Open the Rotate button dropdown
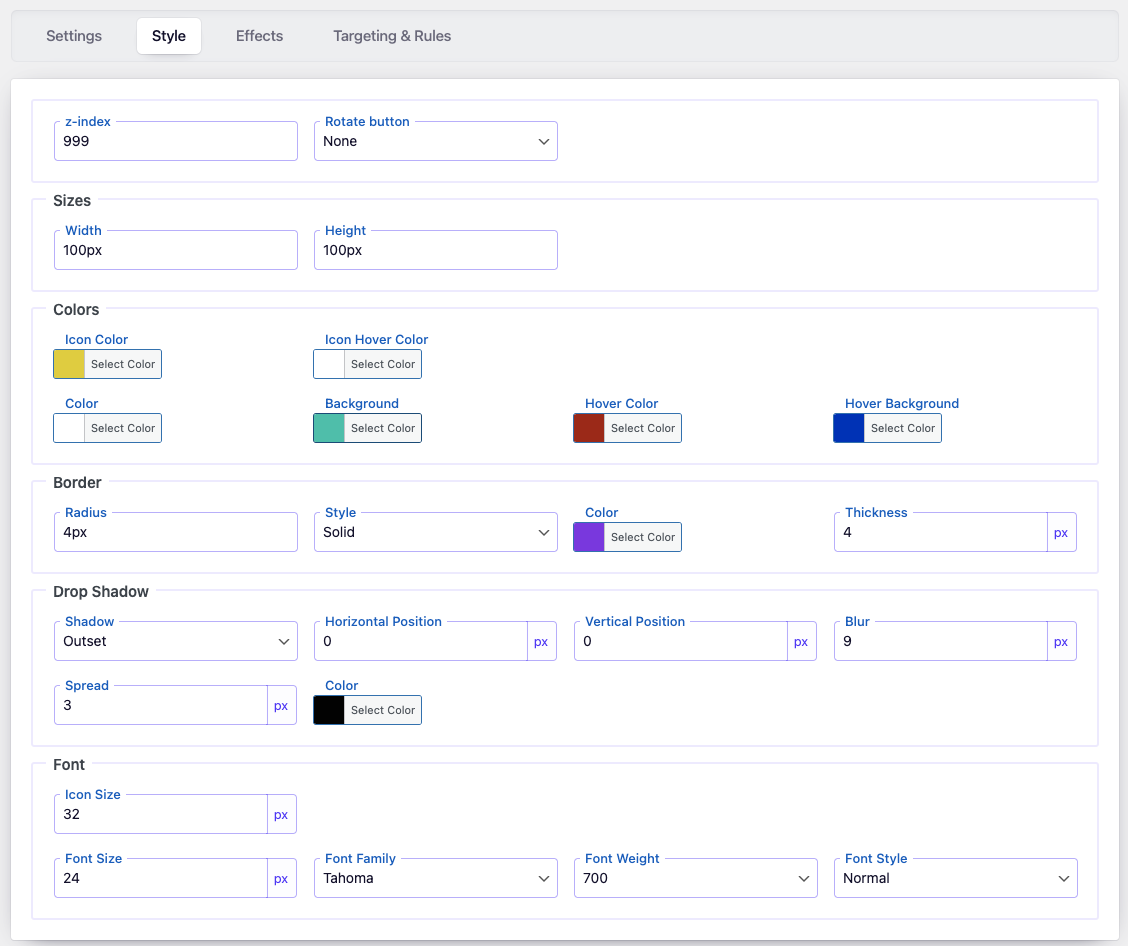The height and width of the screenshot is (946, 1128). click(435, 142)
